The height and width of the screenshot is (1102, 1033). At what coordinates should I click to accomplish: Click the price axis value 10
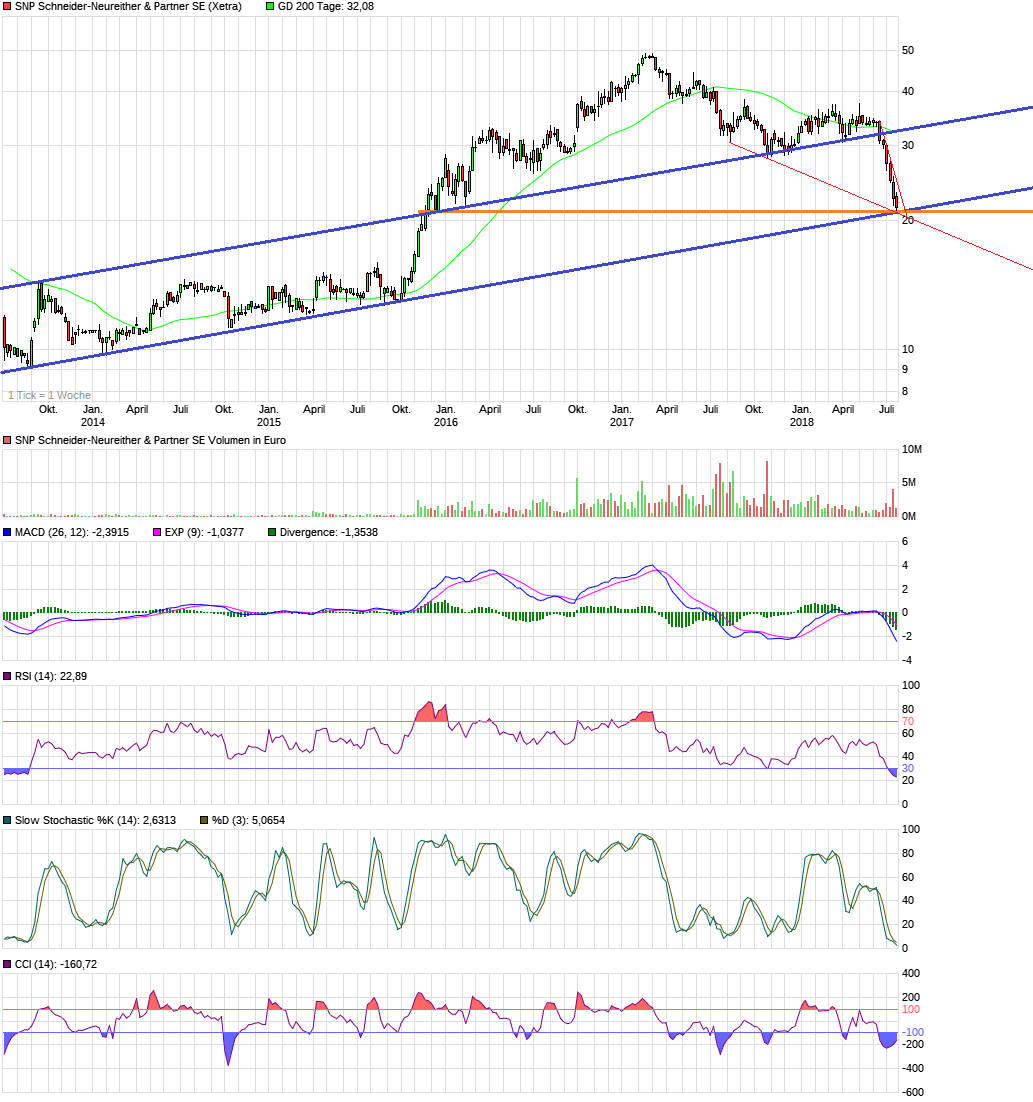coord(908,349)
